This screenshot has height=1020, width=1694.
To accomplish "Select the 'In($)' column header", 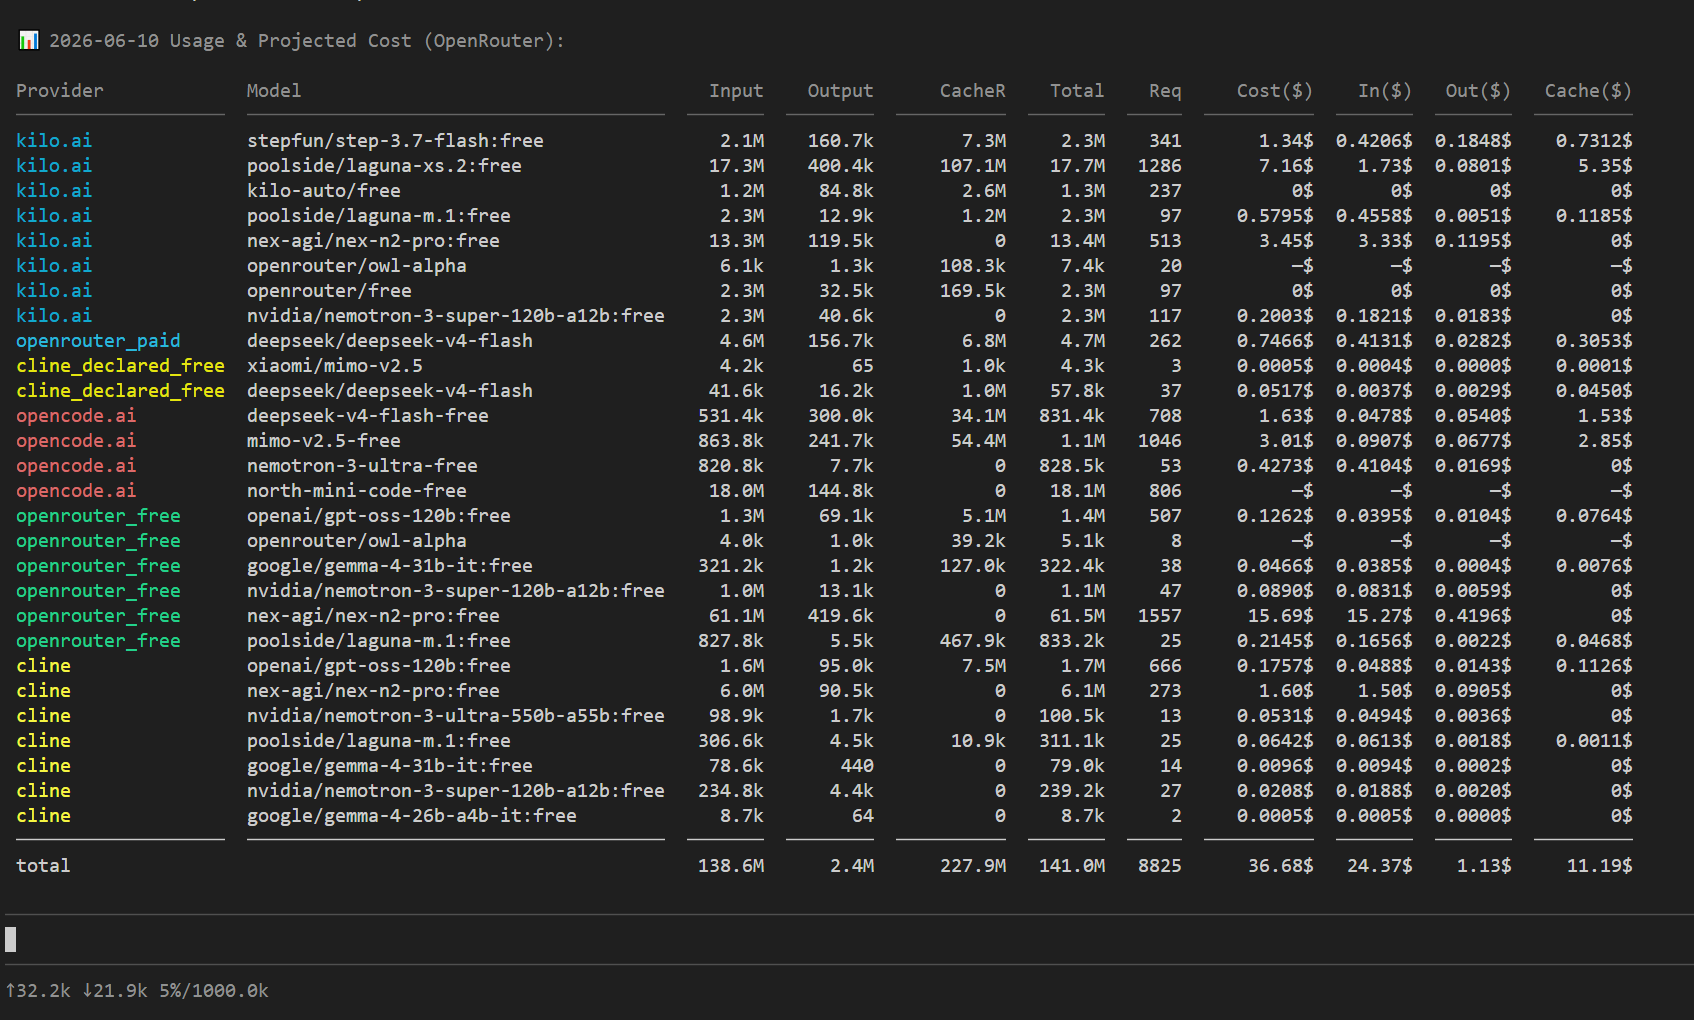I will tap(1384, 91).
